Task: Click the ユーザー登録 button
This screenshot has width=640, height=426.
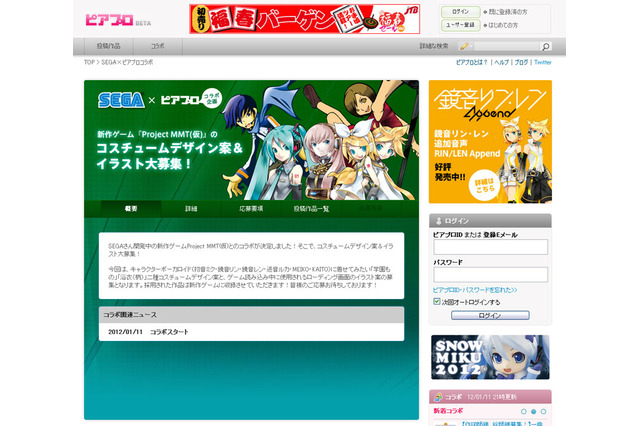Action: (x=460, y=25)
